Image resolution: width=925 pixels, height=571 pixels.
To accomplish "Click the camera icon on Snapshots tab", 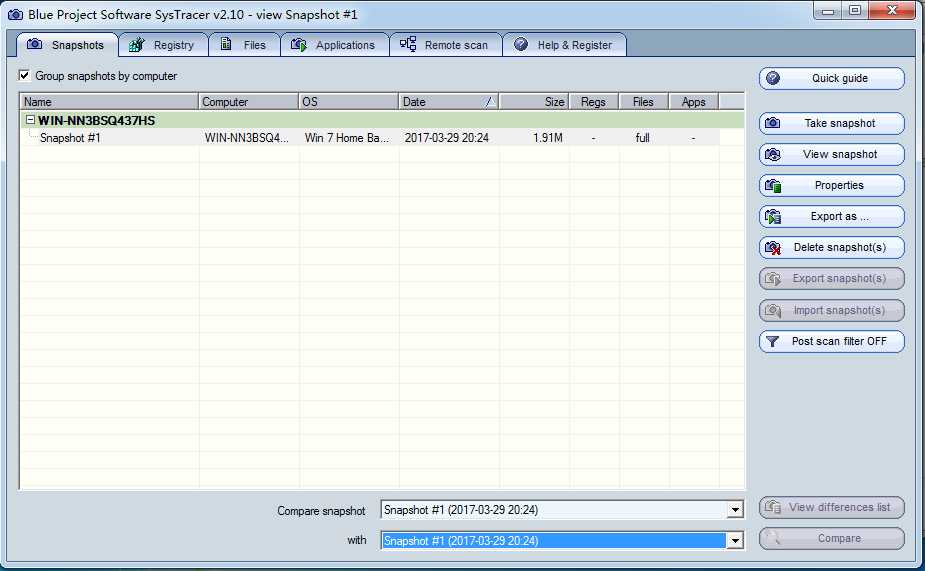I will [35, 44].
